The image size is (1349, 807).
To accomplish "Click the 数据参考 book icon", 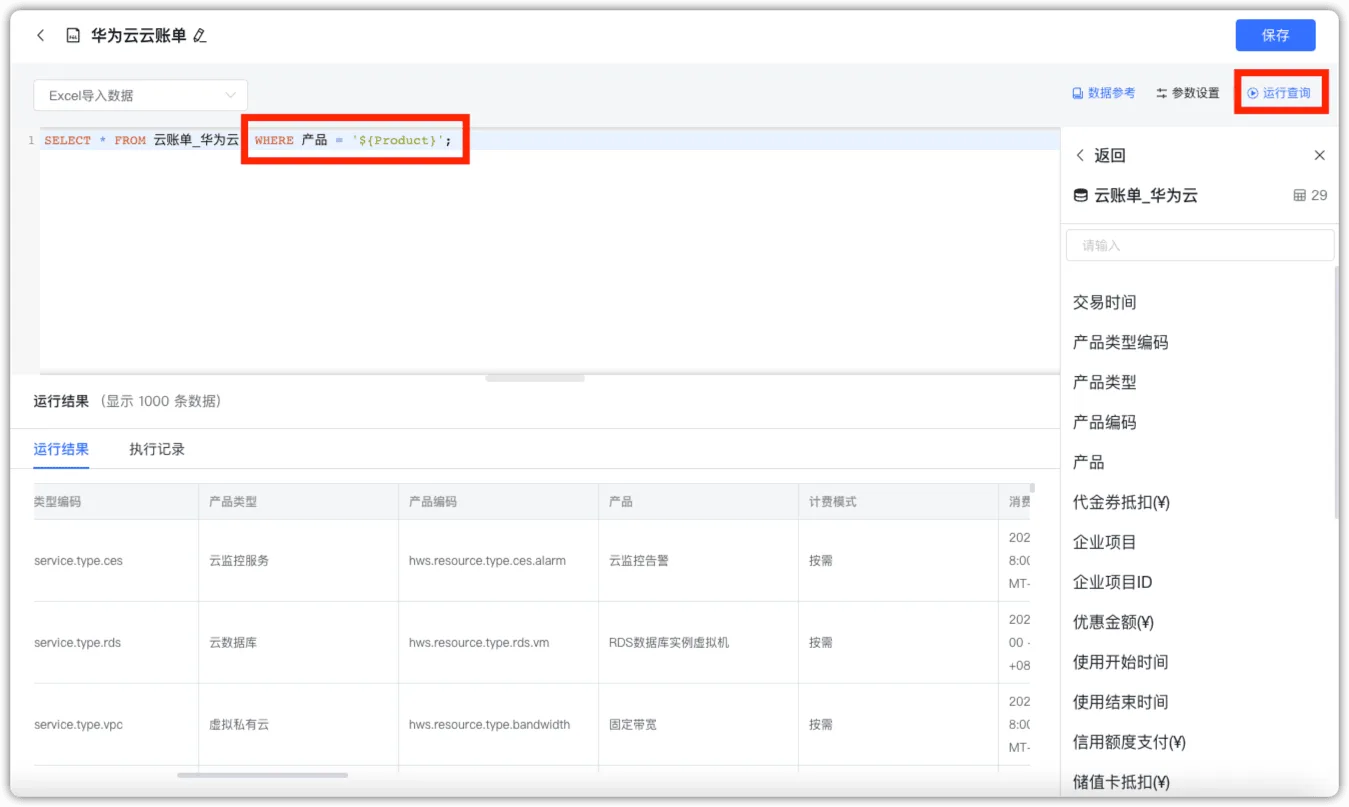I will point(1078,93).
